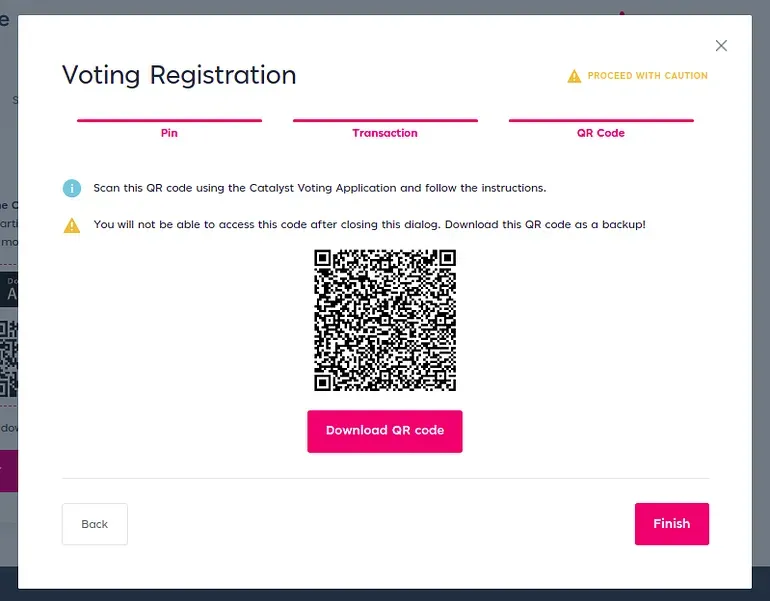Click the yellow backup warning triangle
The height and width of the screenshot is (601, 770).
[72, 225]
